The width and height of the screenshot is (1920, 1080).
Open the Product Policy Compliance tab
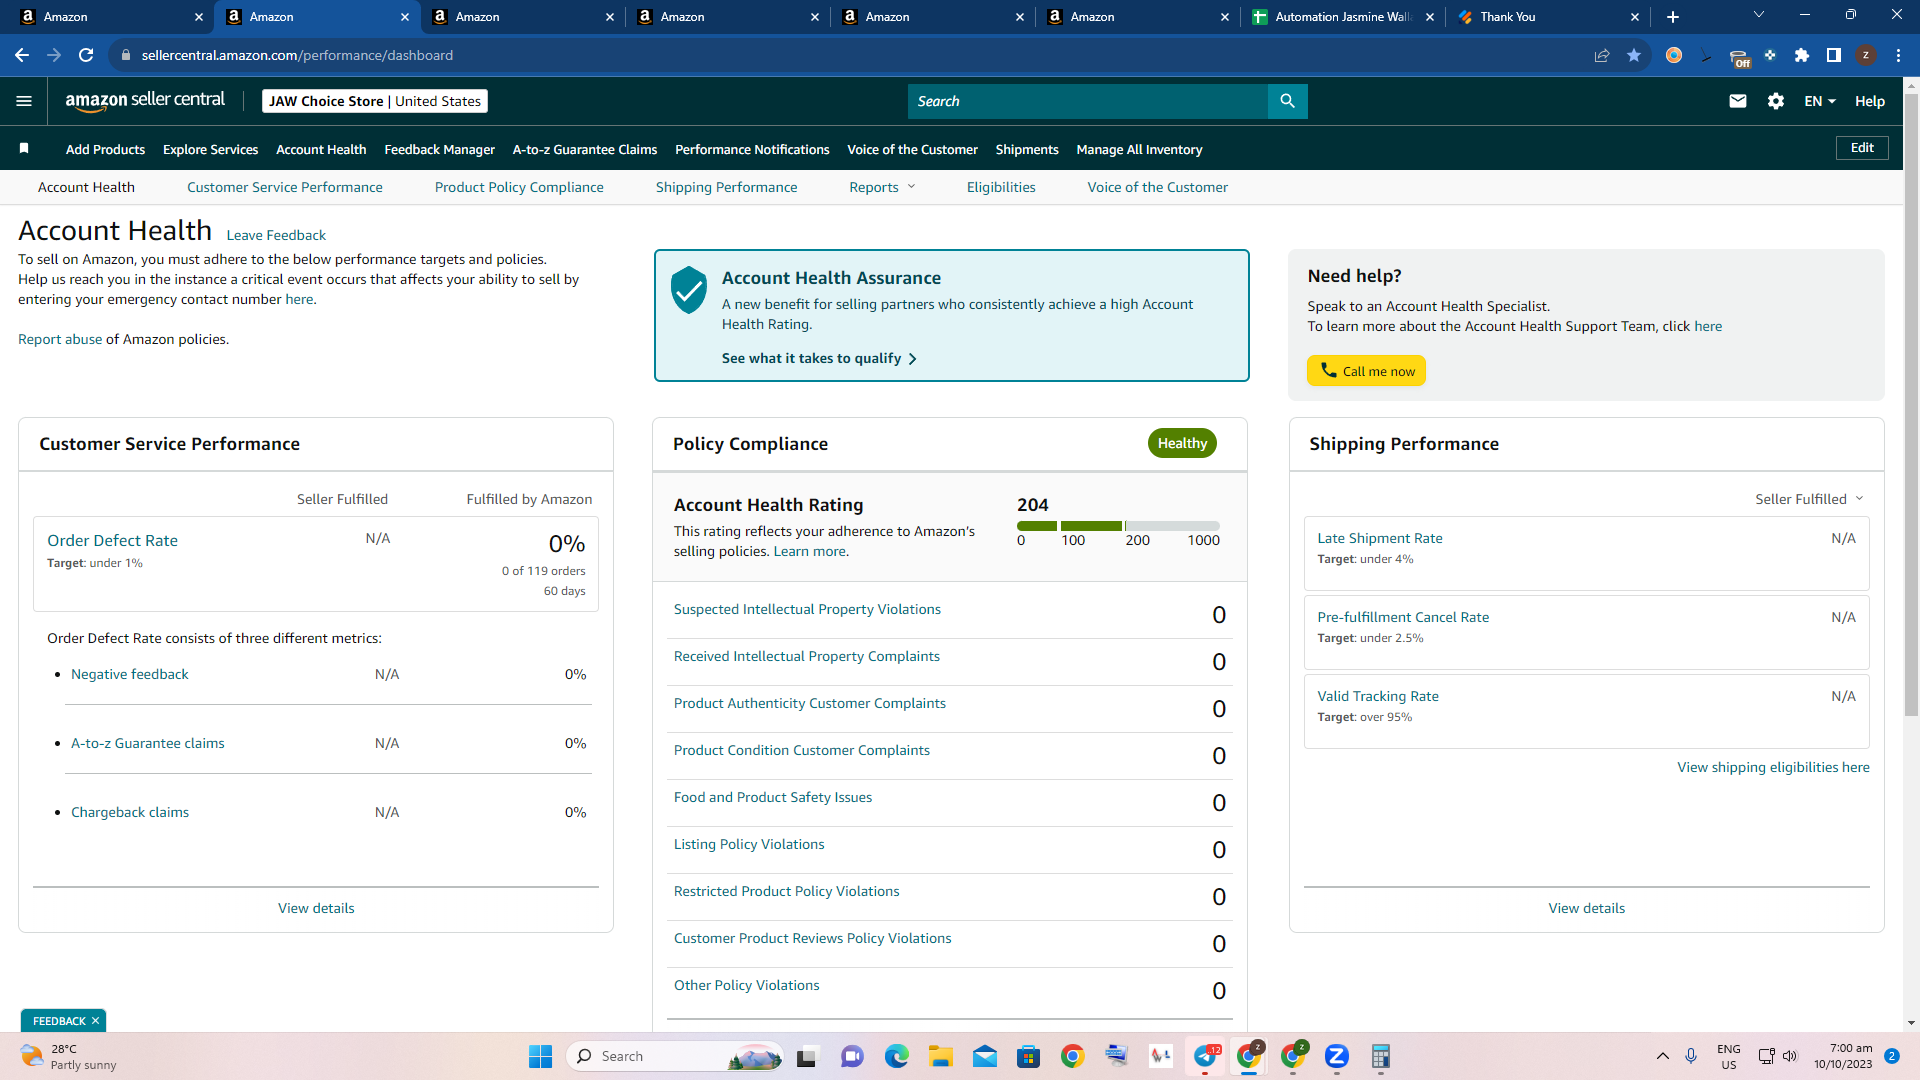[x=519, y=187]
